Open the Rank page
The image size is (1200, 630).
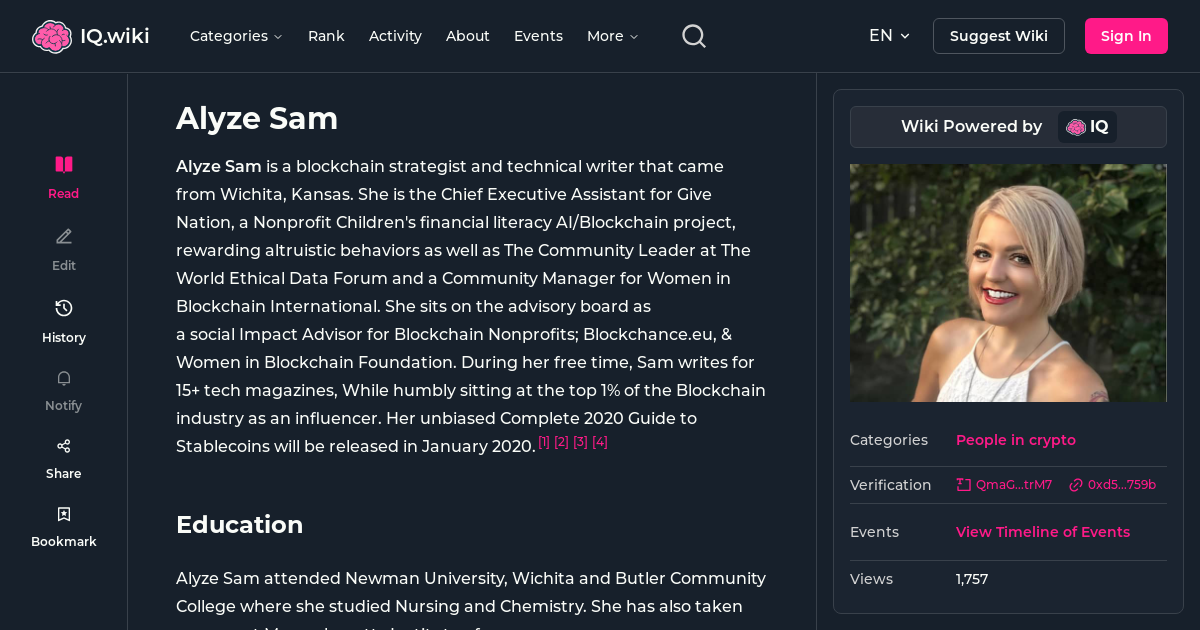pyautogui.click(x=326, y=35)
